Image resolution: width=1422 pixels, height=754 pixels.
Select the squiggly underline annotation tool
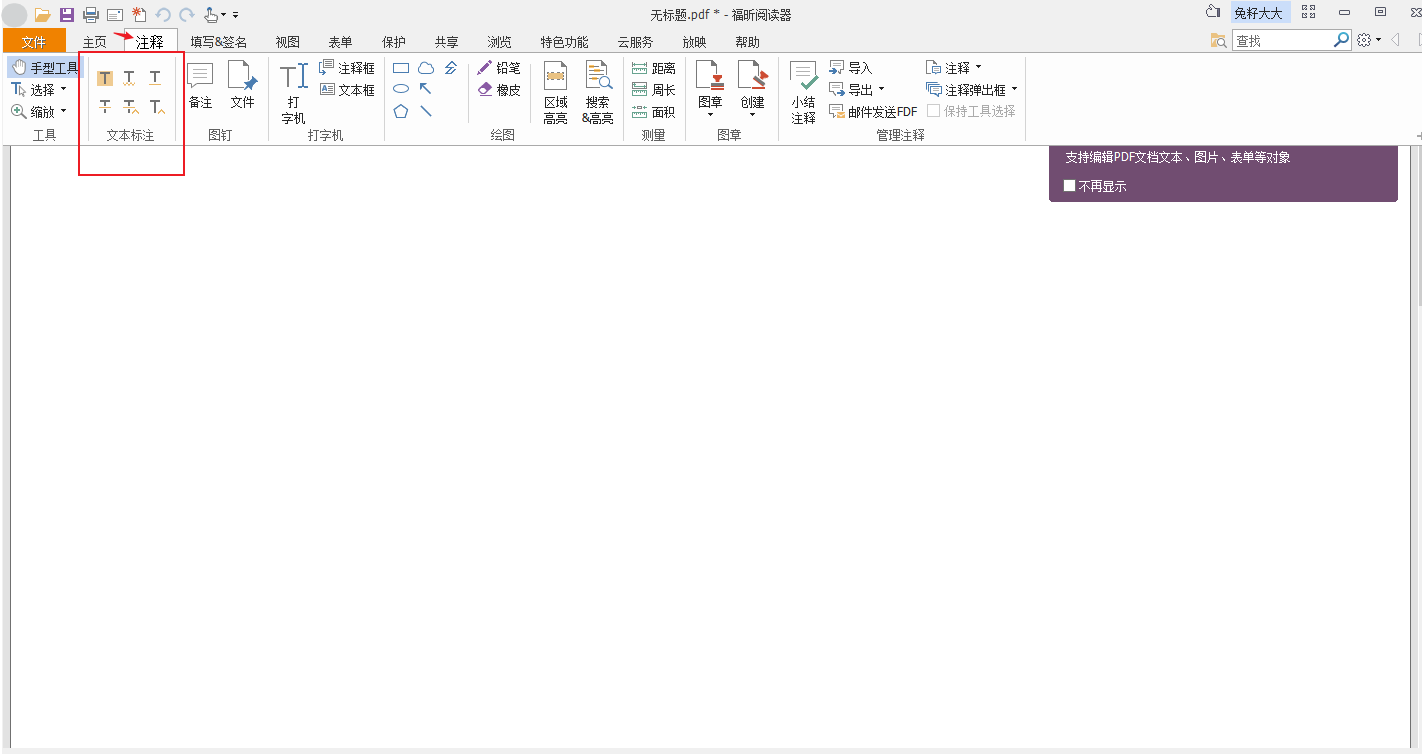(128, 77)
